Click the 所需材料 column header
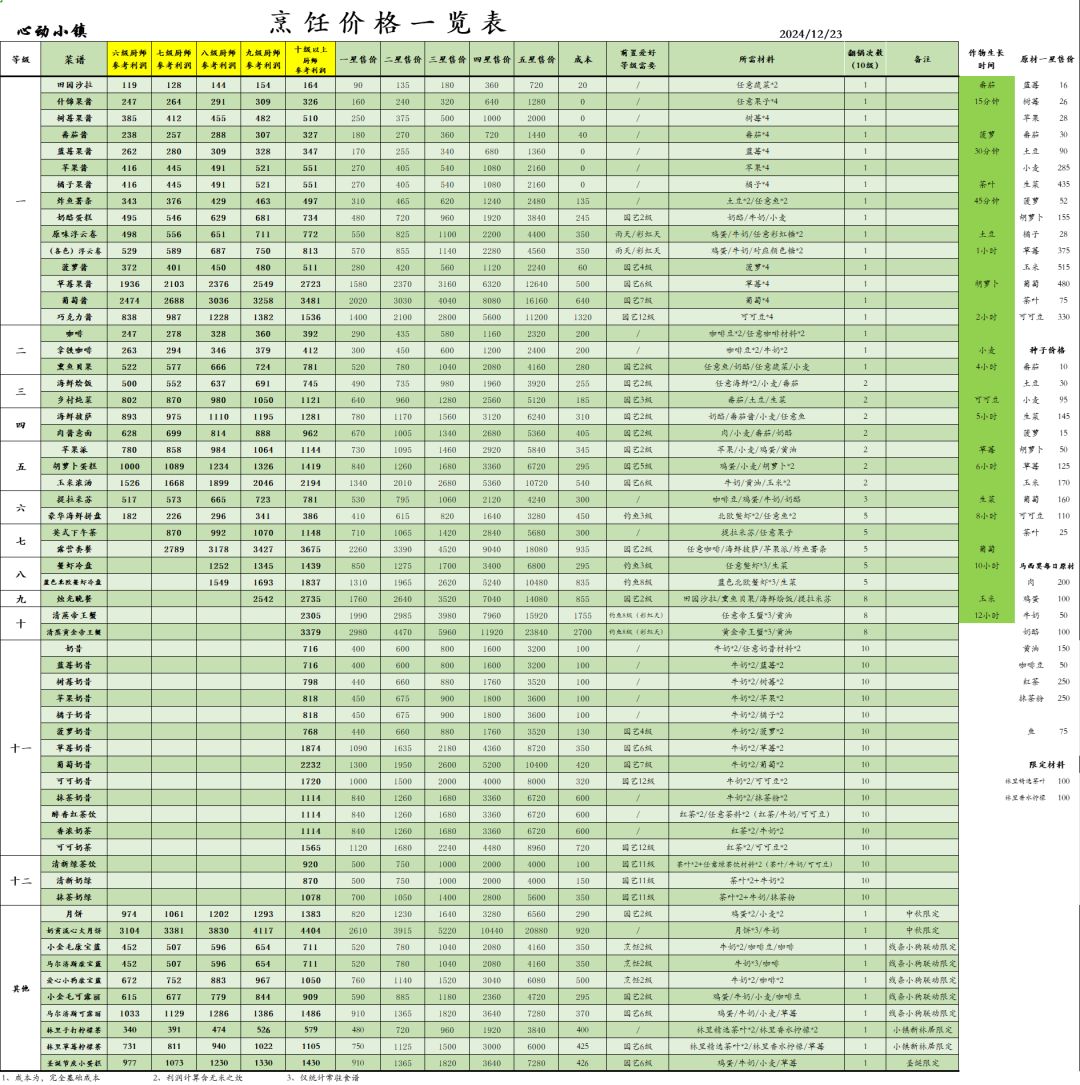This screenshot has height=1085, width=1080. (756, 60)
